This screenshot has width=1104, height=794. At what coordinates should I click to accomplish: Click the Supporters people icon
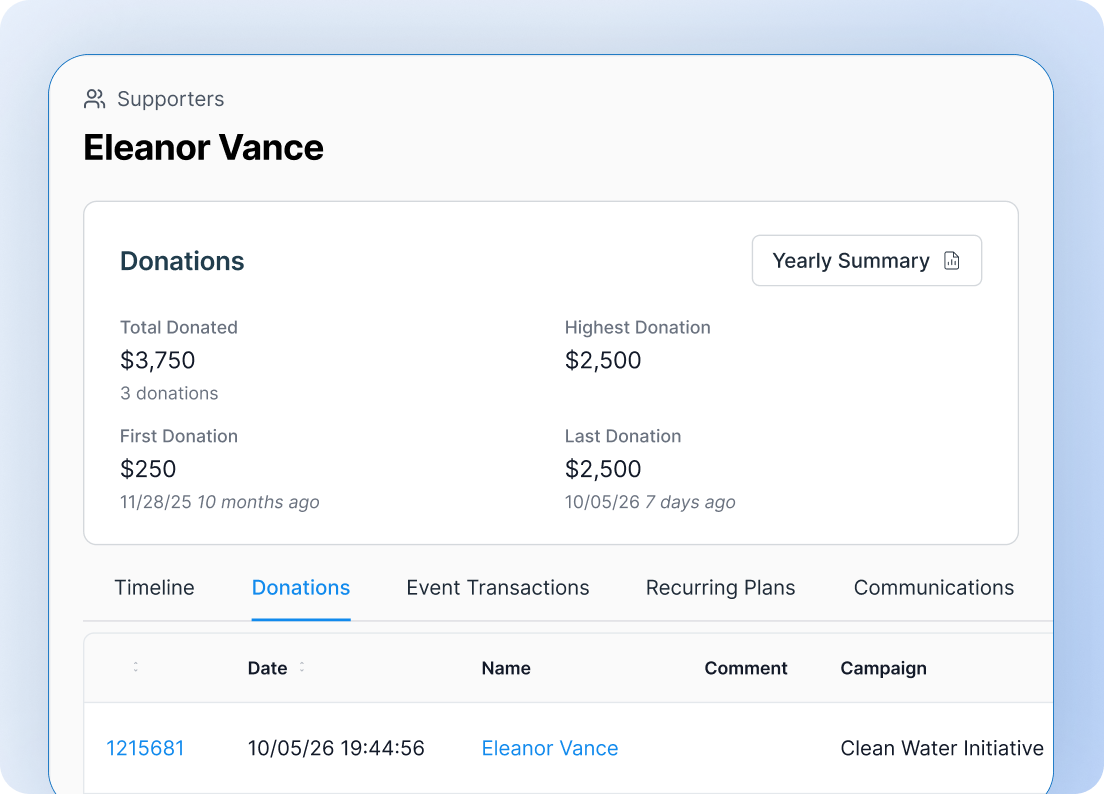(94, 99)
